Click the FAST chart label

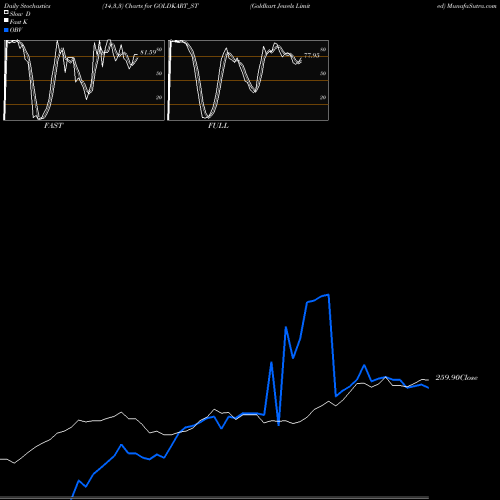tap(54, 125)
